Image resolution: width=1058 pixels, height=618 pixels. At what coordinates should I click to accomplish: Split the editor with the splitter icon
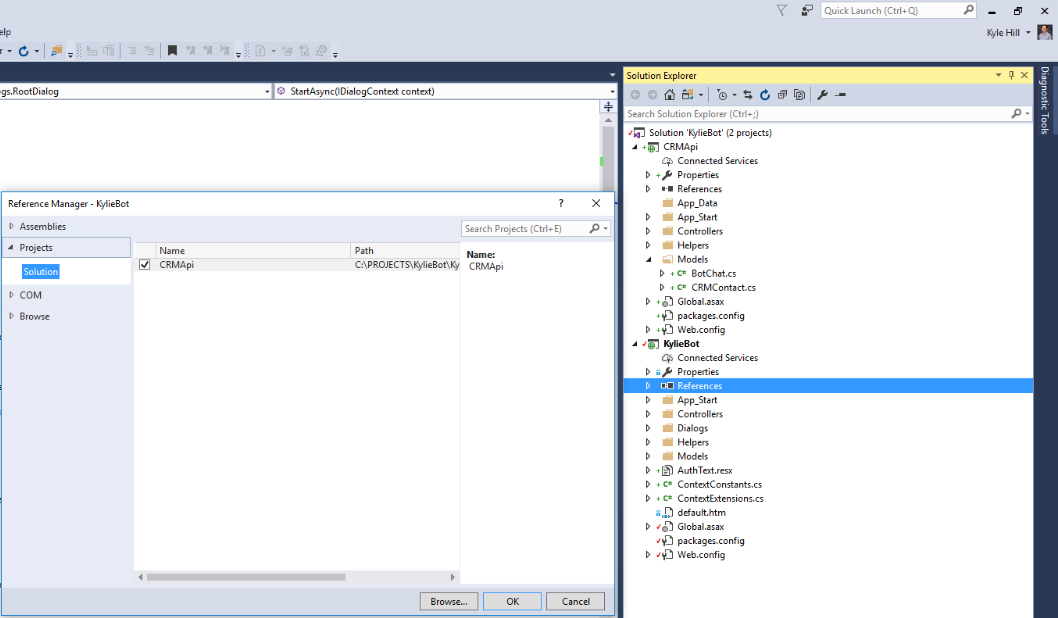pos(608,107)
